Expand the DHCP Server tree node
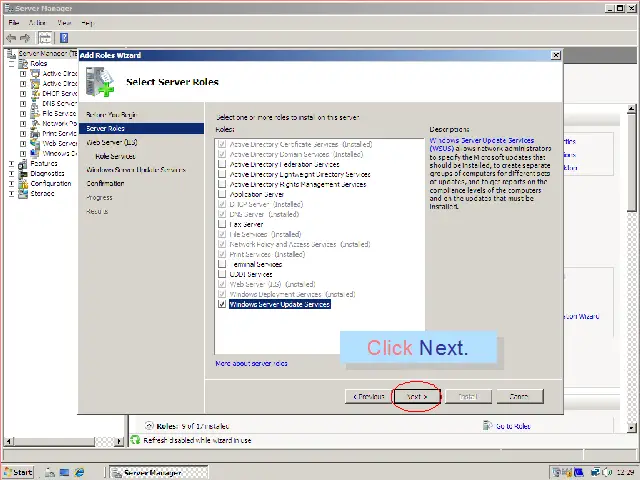Image resolution: width=640 pixels, height=480 pixels. pyautogui.click(x=23, y=93)
